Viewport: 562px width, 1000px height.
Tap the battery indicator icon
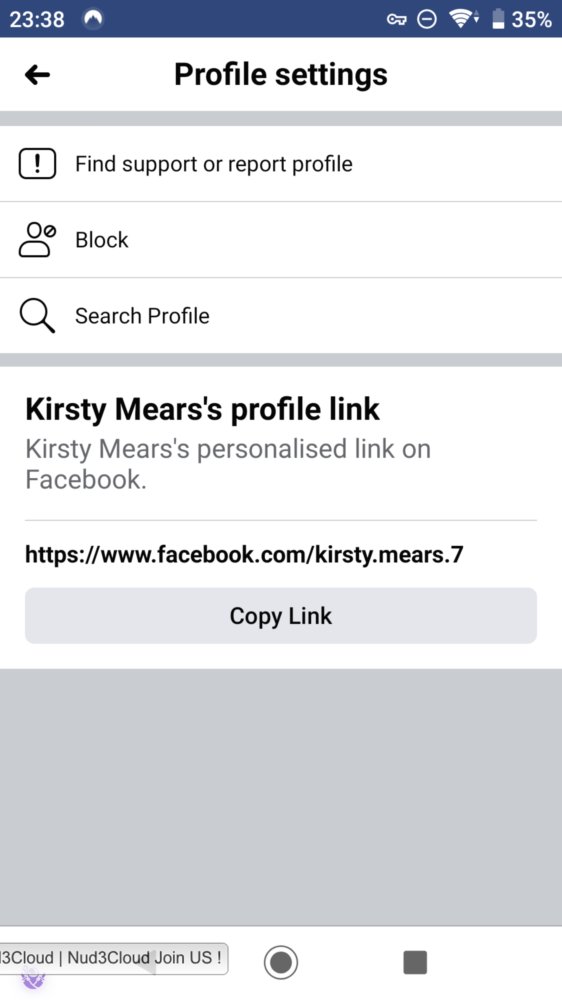[x=499, y=20]
